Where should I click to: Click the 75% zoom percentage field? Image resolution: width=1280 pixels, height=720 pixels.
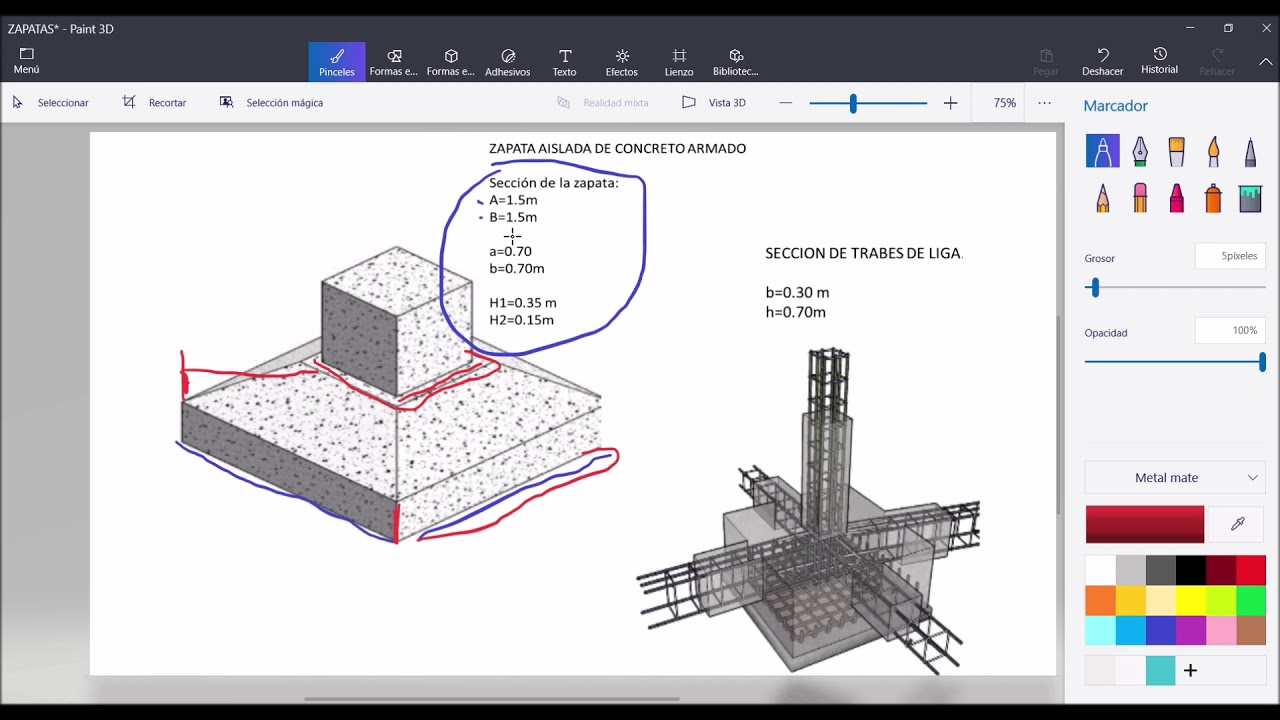1005,103
